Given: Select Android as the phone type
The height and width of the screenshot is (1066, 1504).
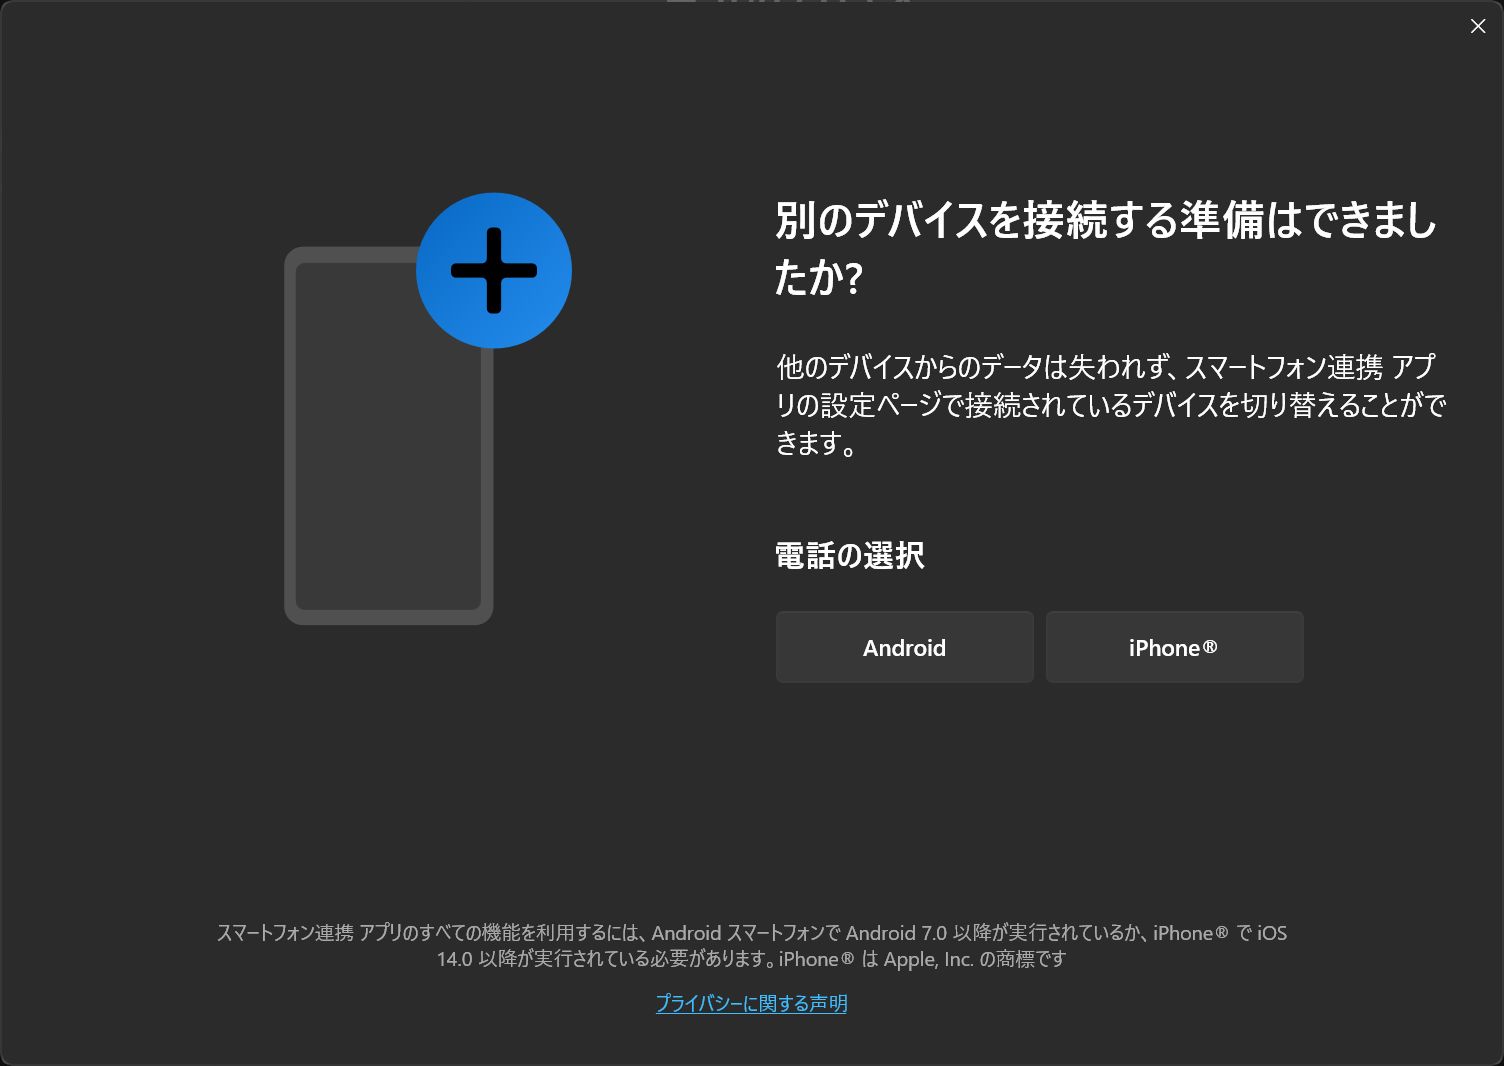Looking at the screenshot, I should coord(904,647).
